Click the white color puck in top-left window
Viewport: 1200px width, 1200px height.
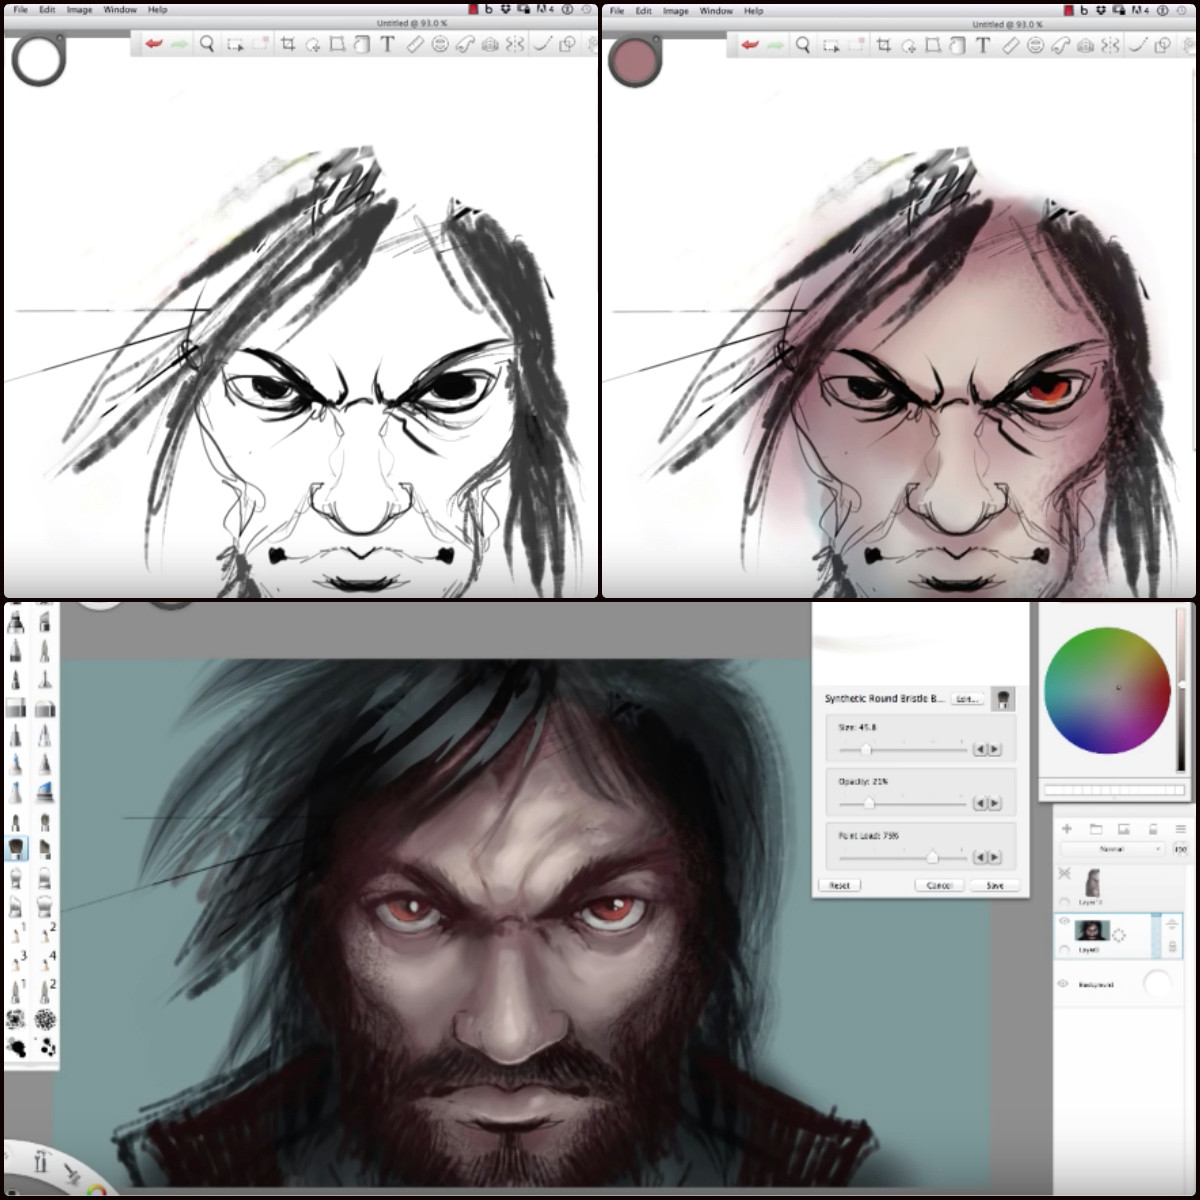39,59
